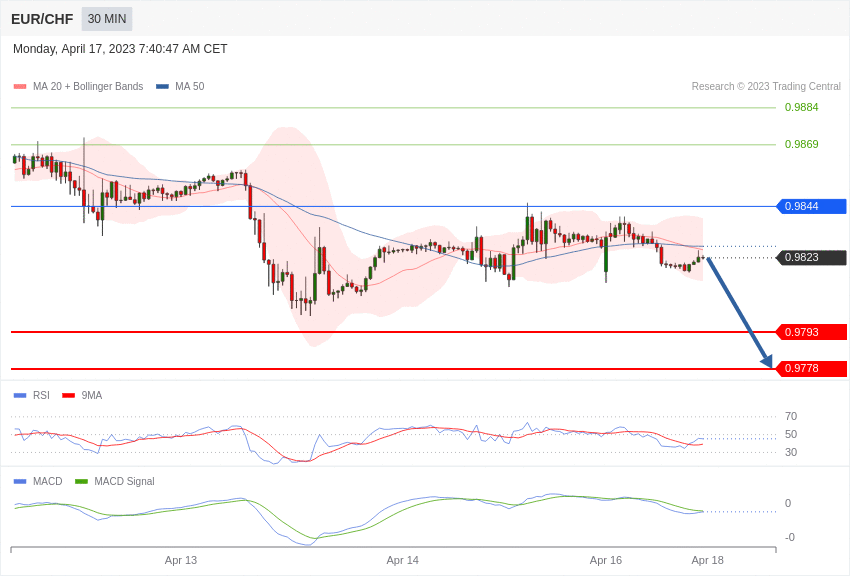Click the 9MA legend swatch
850x576 pixels.
tap(69, 396)
